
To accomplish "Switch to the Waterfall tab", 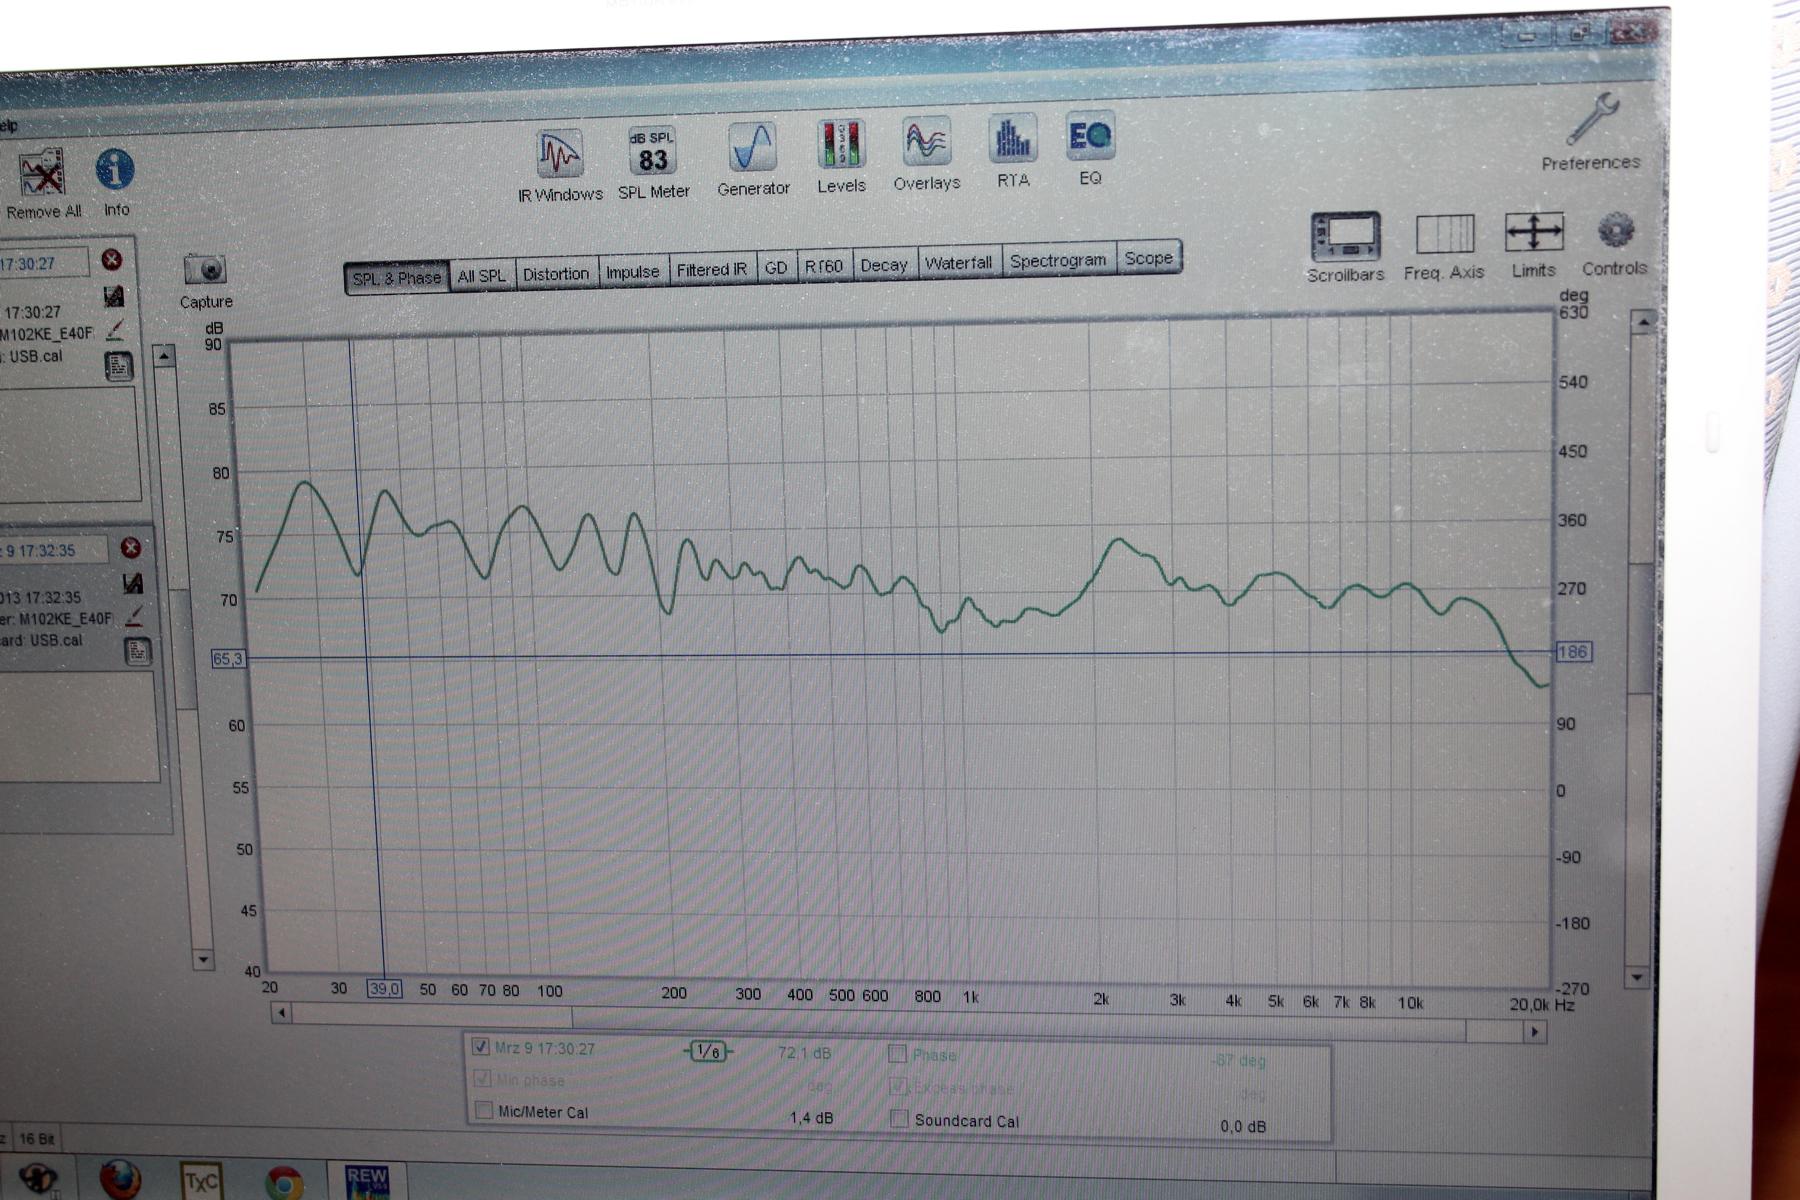I will (958, 263).
